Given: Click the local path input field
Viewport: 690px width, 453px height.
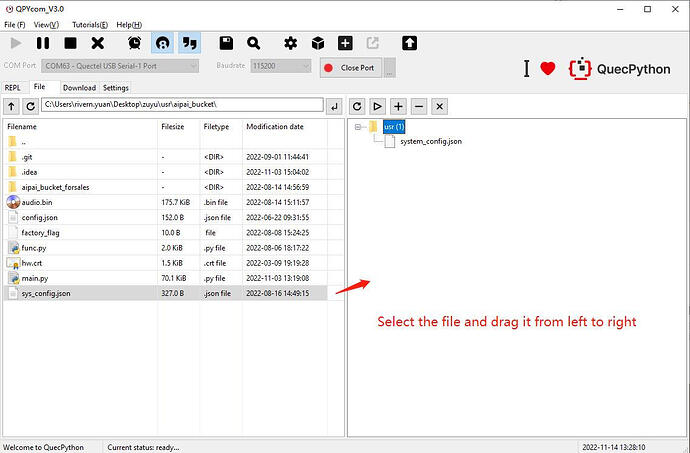Looking at the screenshot, I should 183,105.
